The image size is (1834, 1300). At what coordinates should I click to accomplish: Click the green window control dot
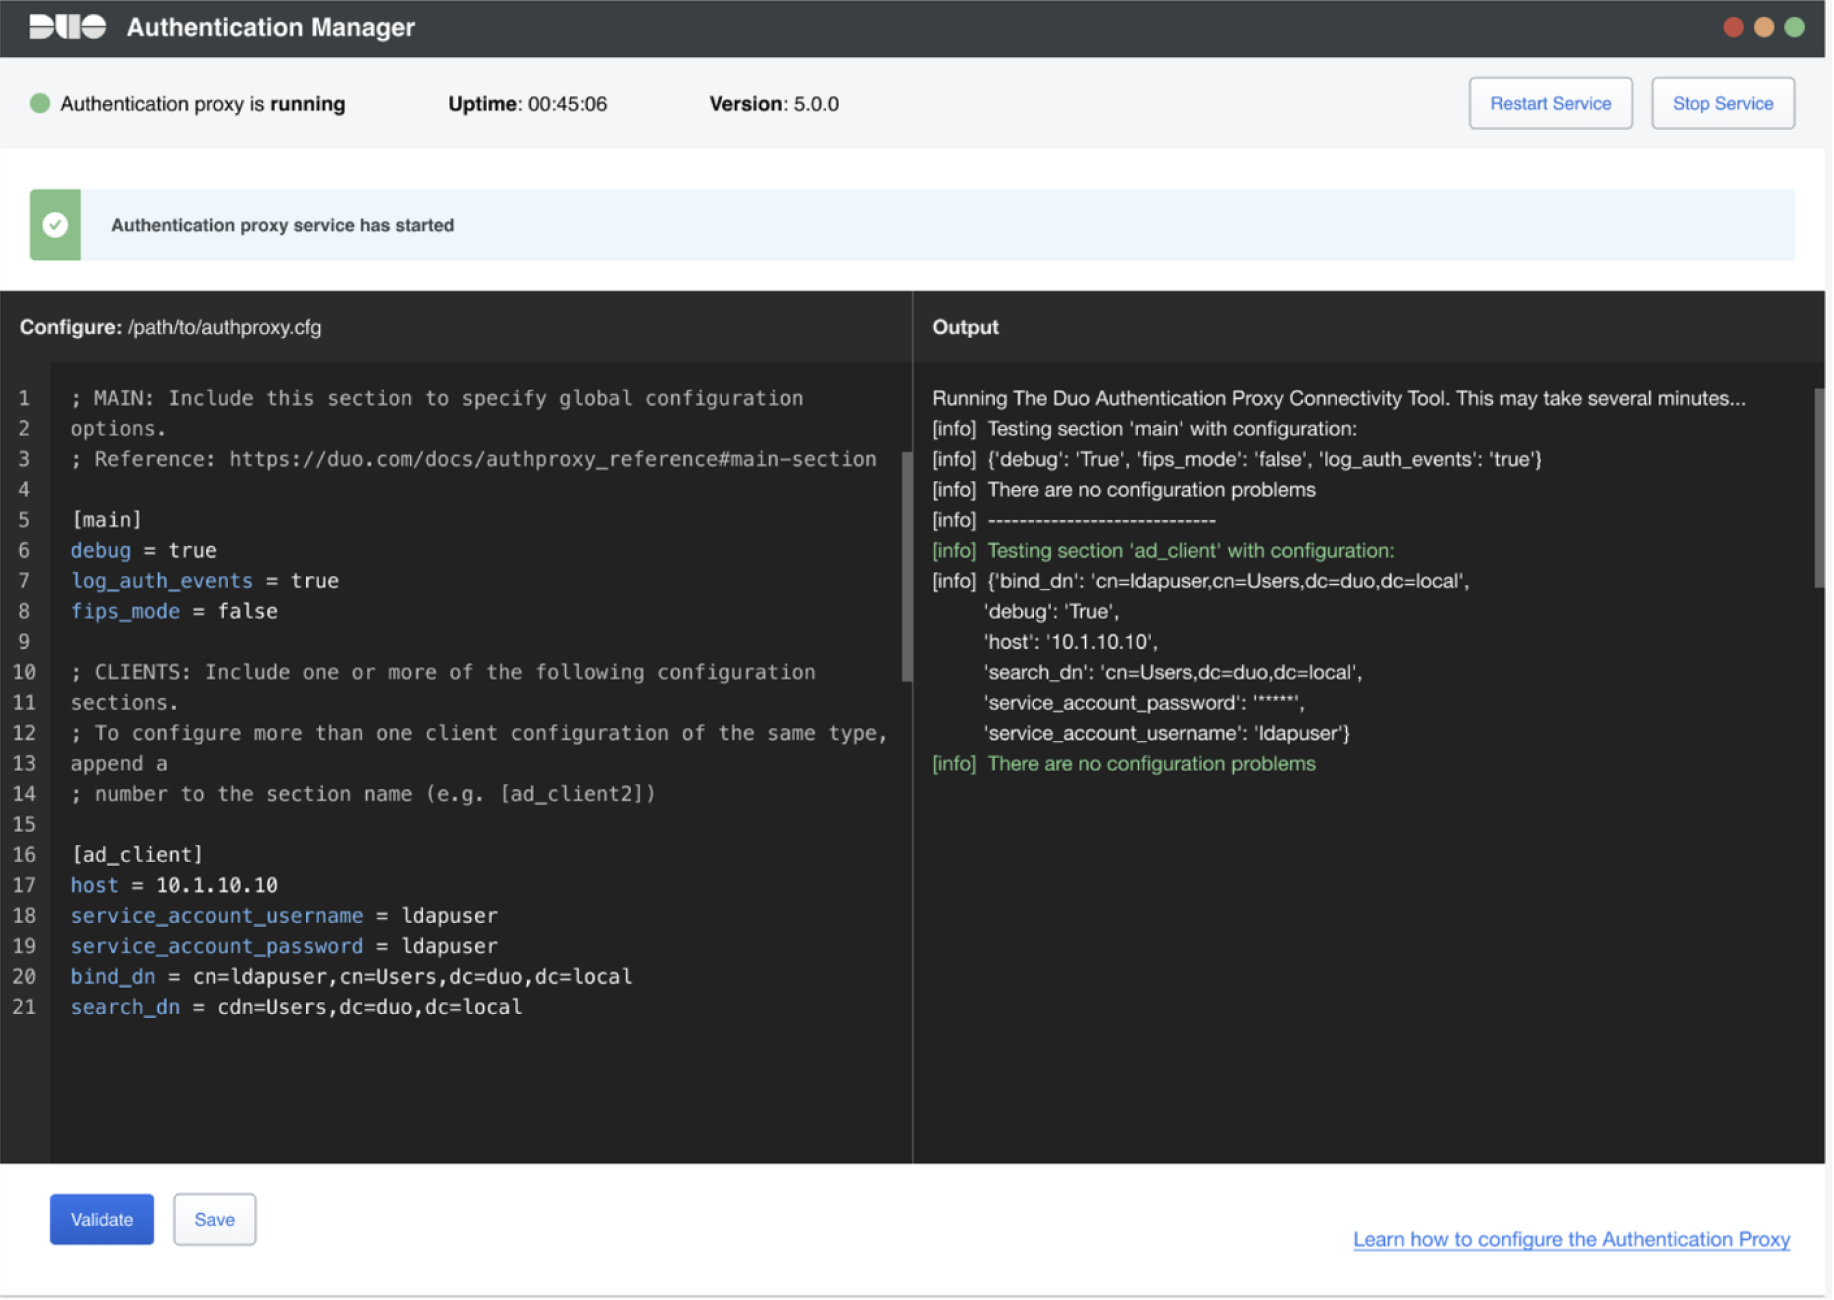(x=1795, y=27)
